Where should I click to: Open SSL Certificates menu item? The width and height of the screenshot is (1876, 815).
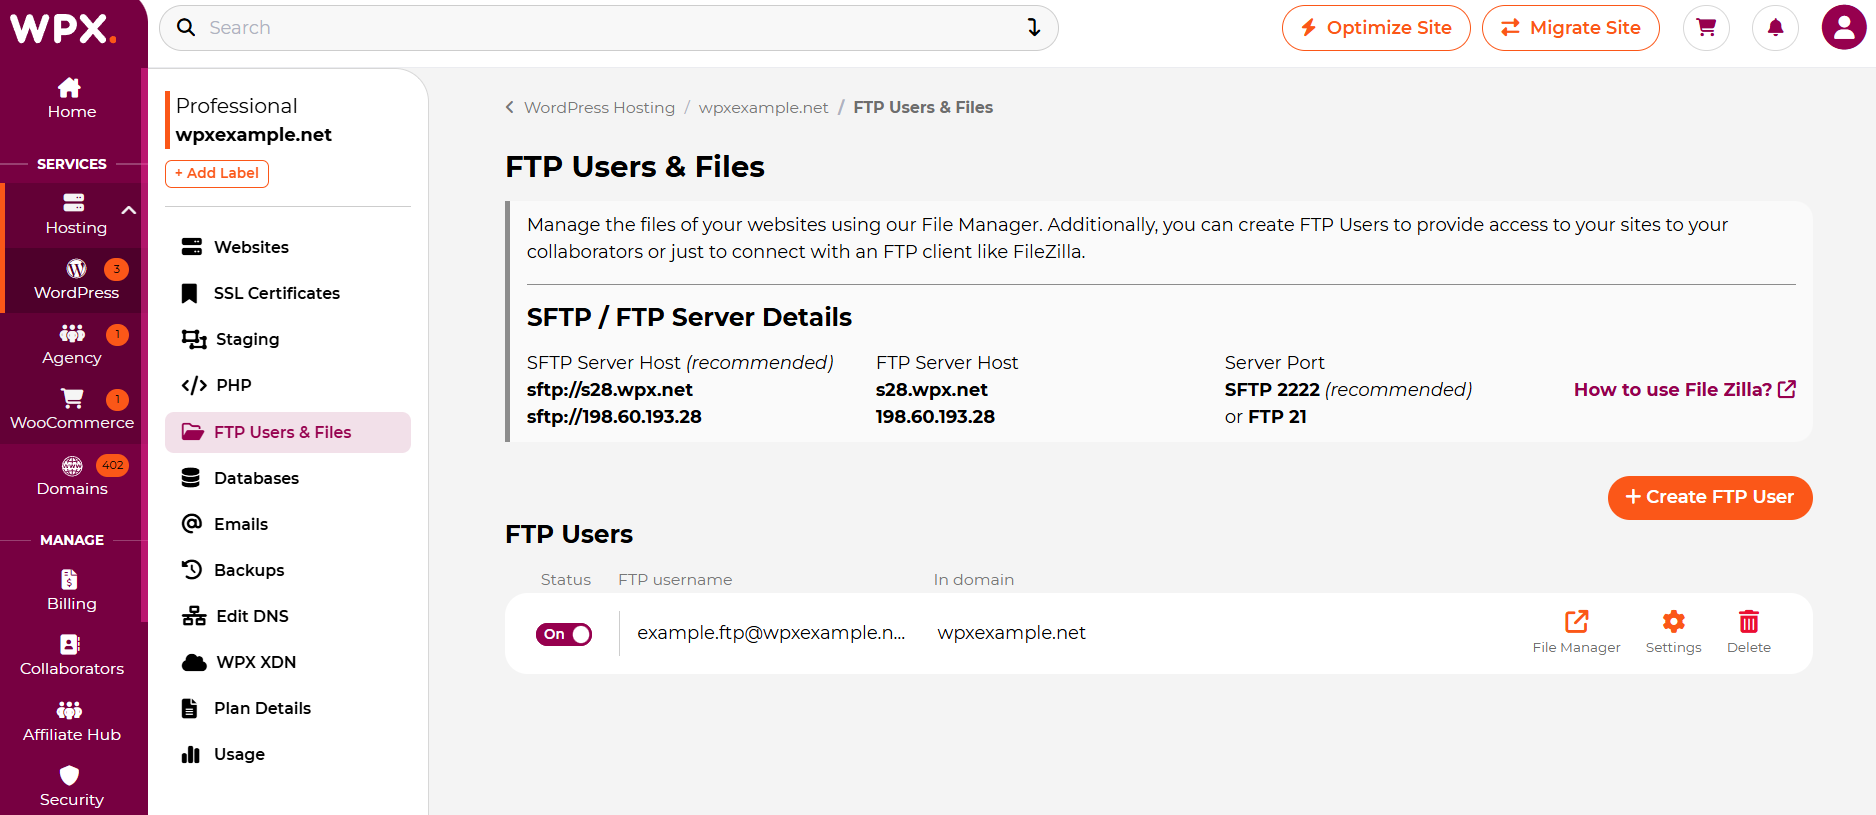click(x=288, y=293)
